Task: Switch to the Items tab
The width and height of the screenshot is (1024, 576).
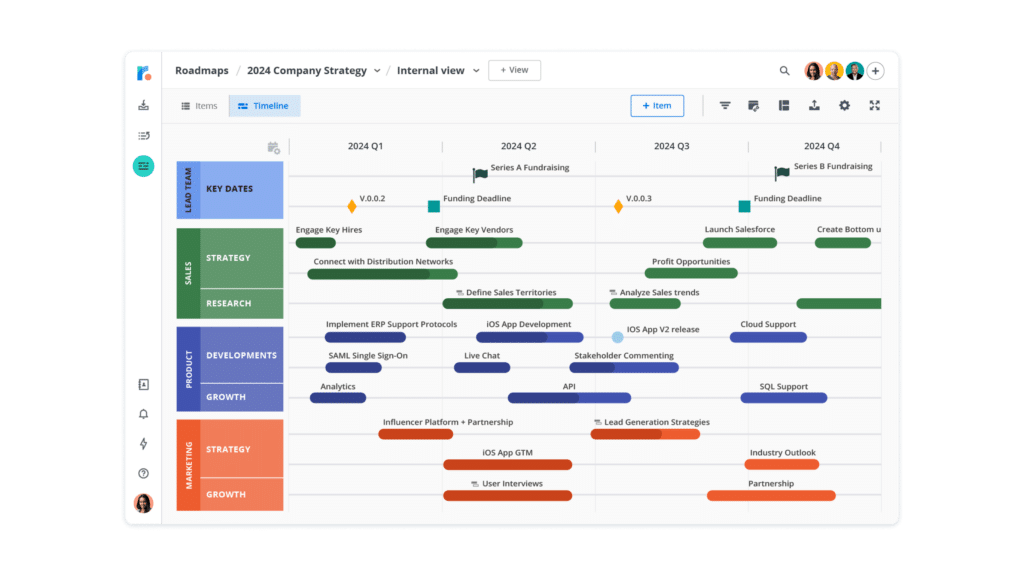Action: point(199,106)
